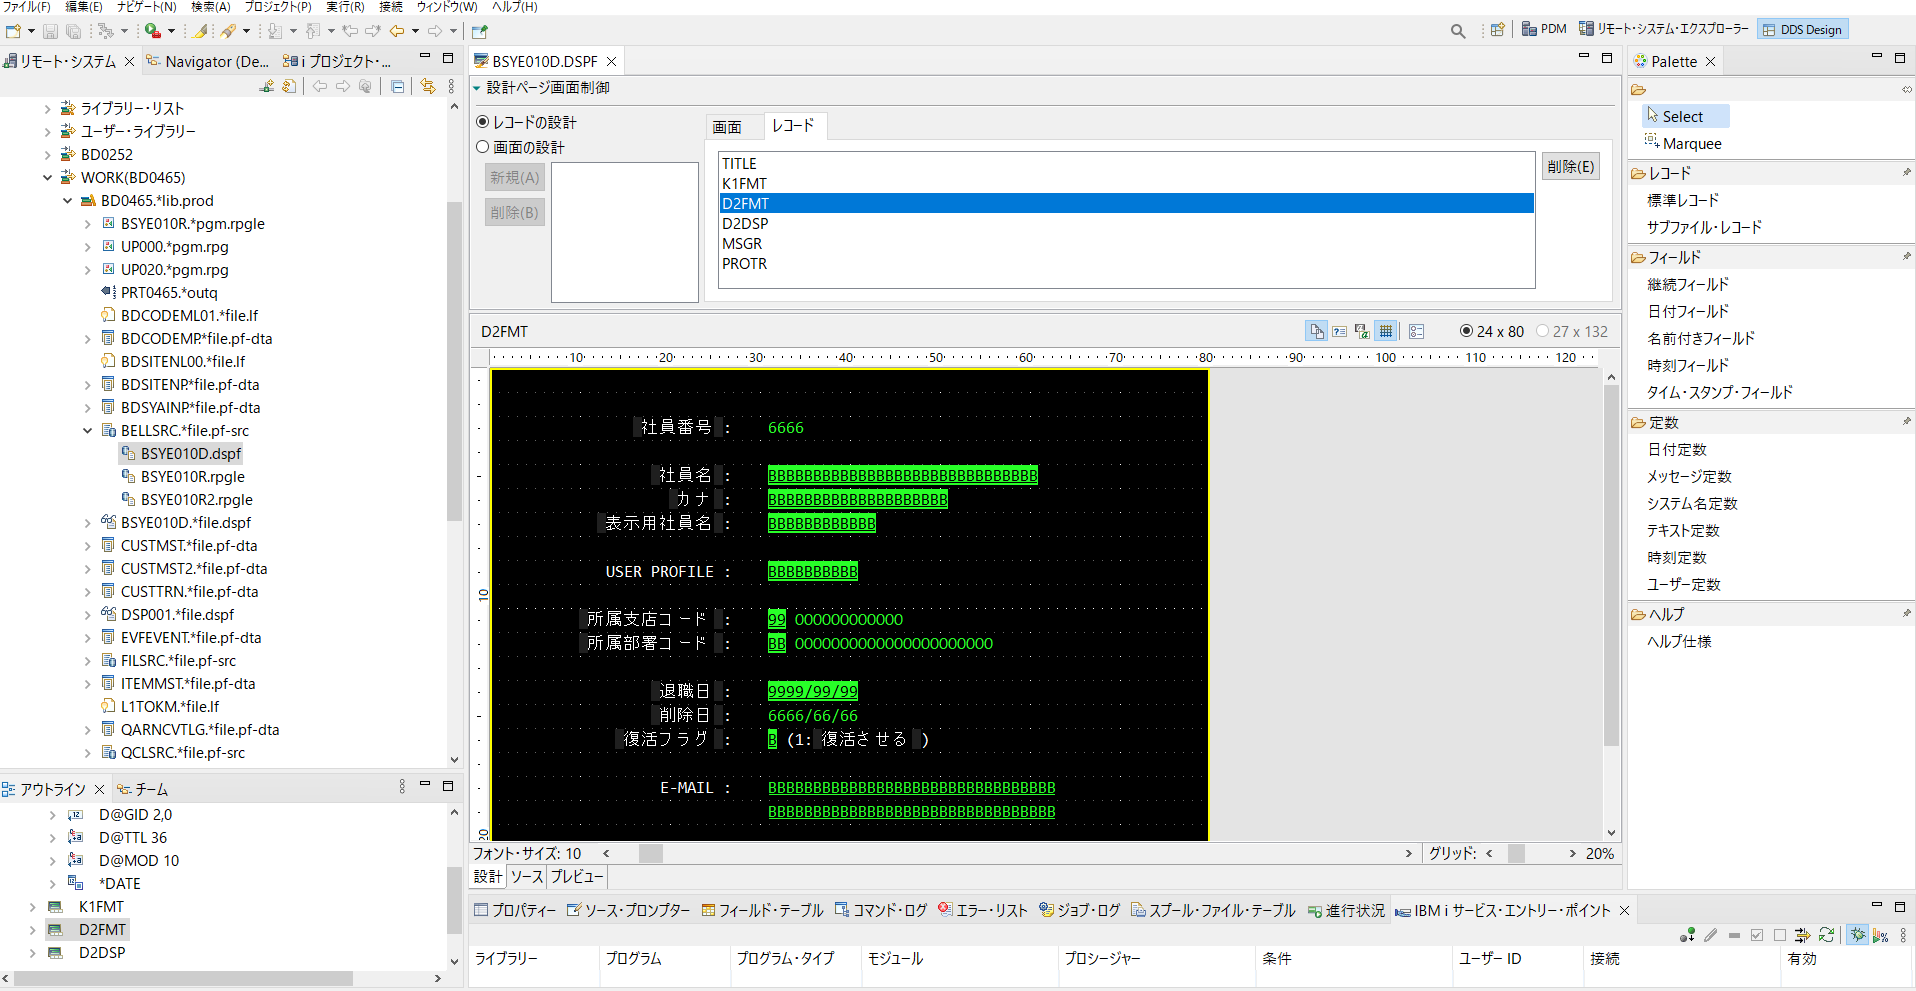Collapse the フィールド palette drawer
The height and width of the screenshot is (991, 1916).
1674,257
